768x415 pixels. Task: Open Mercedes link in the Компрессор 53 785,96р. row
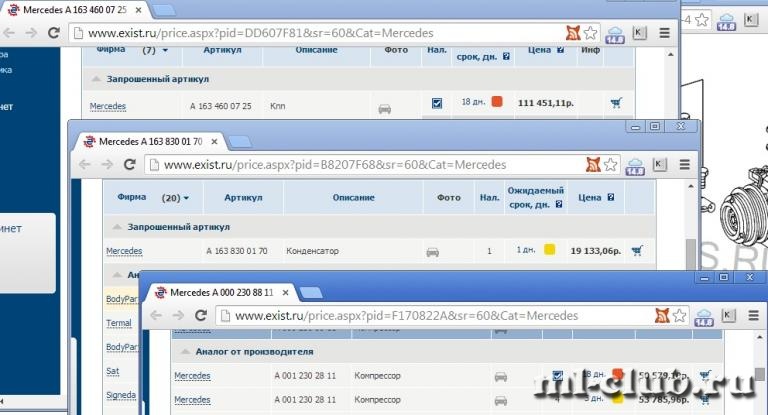tap(192, 400)
